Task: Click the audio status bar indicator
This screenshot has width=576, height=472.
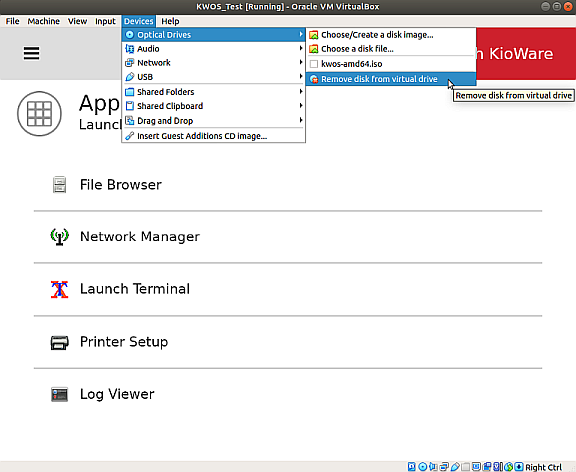Action: click(433, 466)
